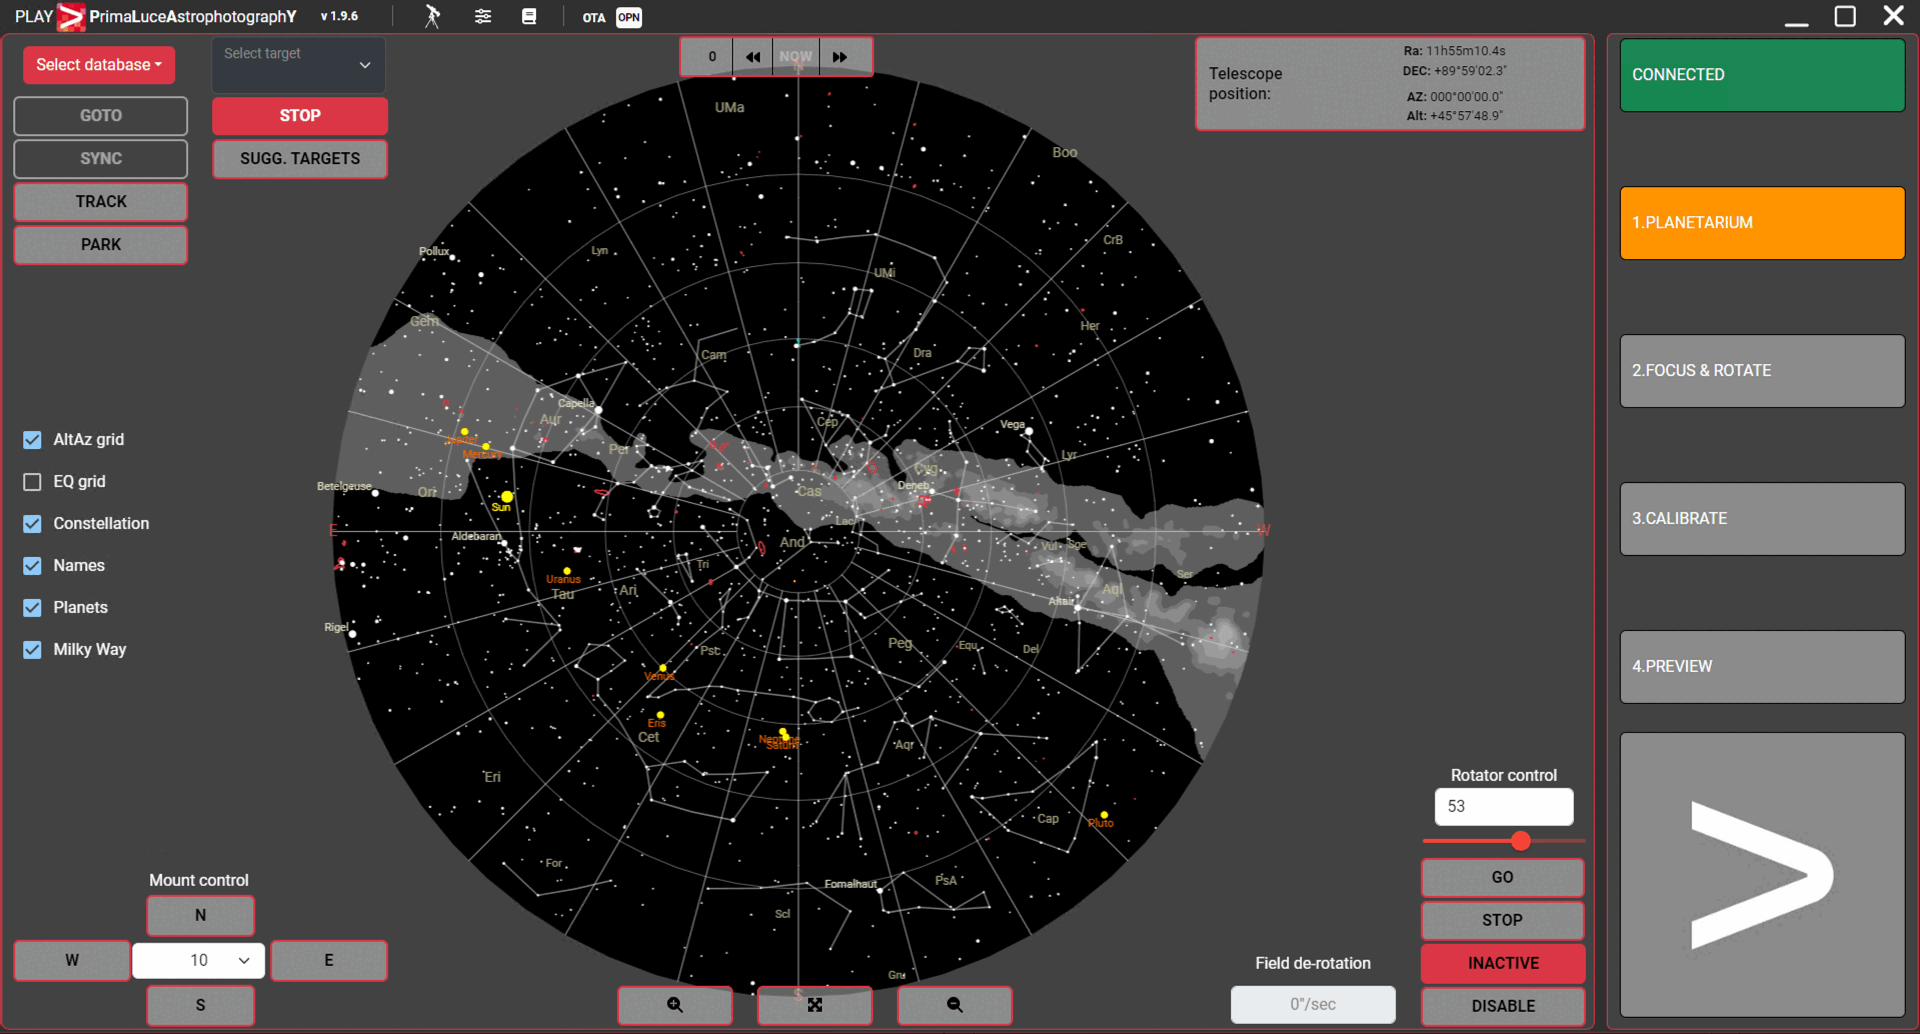Click the time offset value 0
This screenshot has height=1034, width=1920.
(712, 57)
